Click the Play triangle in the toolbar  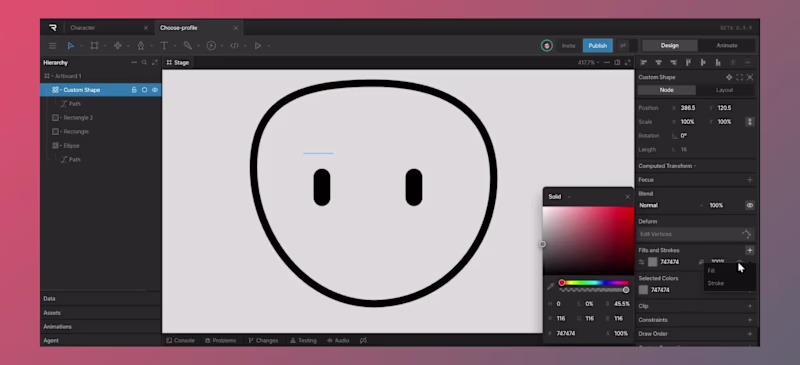(x=258, y=46)
